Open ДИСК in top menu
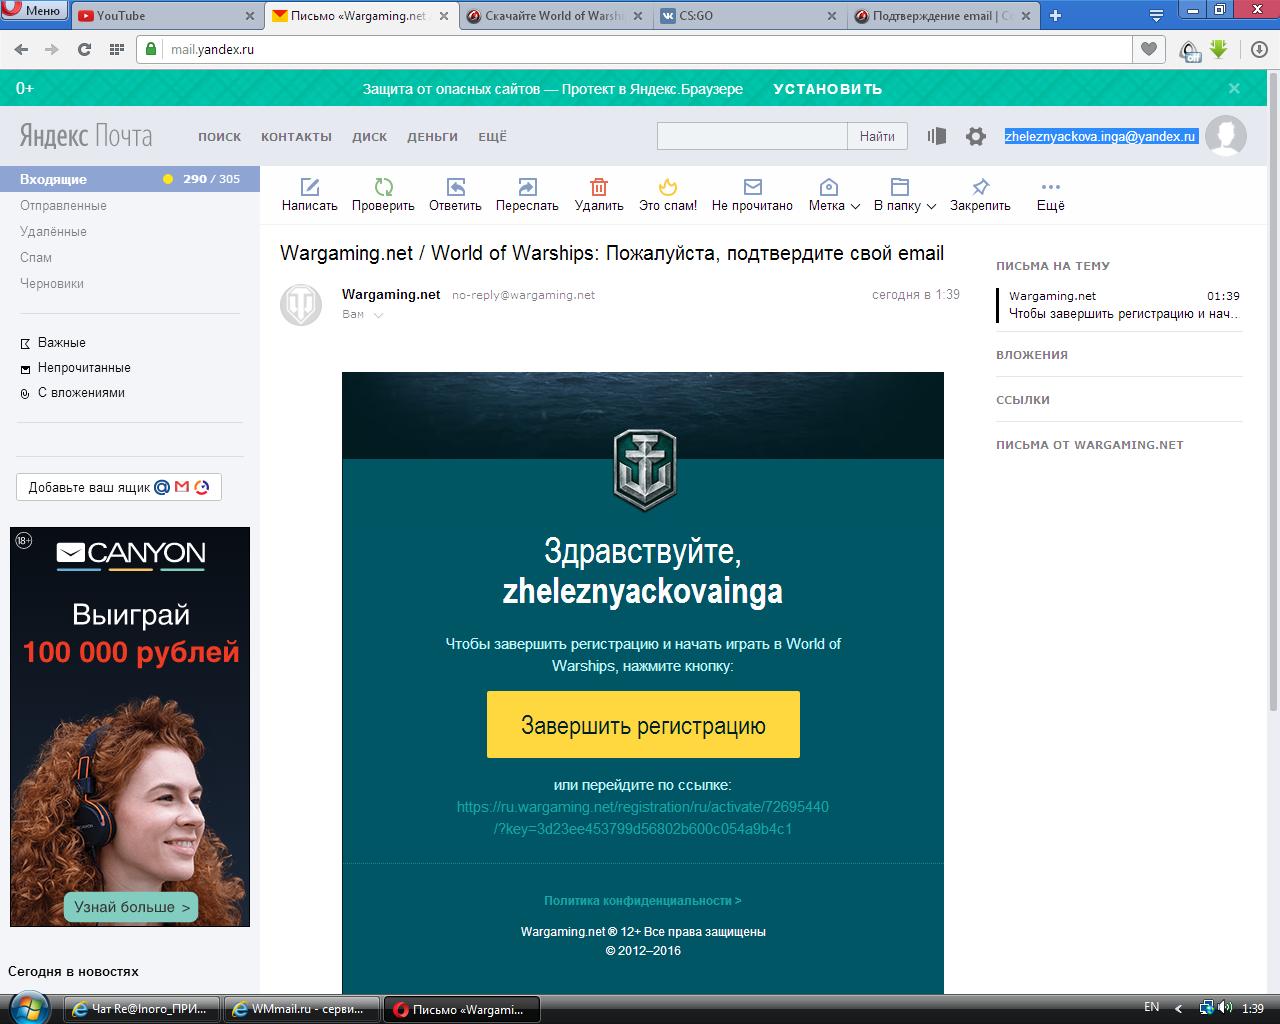 369,137
